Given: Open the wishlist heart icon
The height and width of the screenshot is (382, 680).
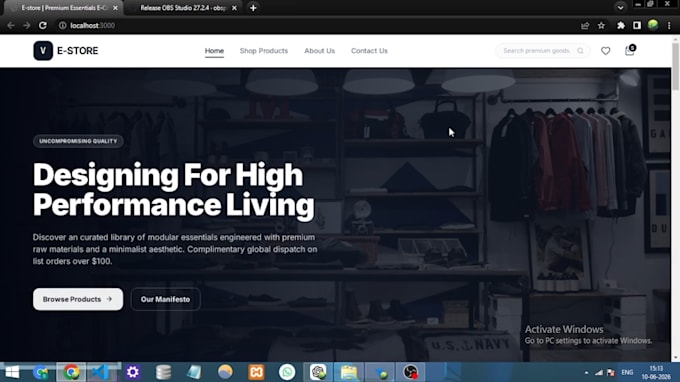Looking at the screenshot, I should point(605,51).
